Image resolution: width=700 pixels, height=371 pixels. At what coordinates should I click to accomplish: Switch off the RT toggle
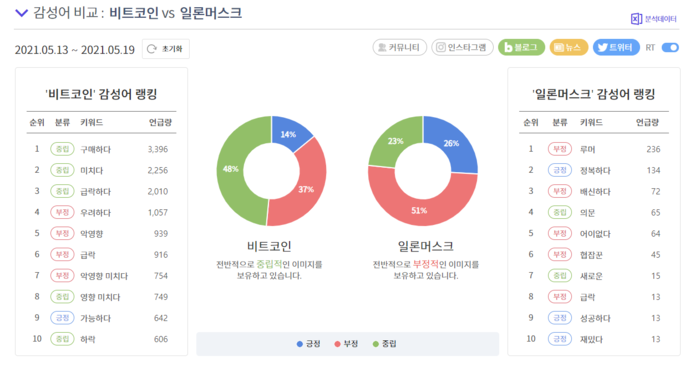pyautogui.click(x=670, y=47)
